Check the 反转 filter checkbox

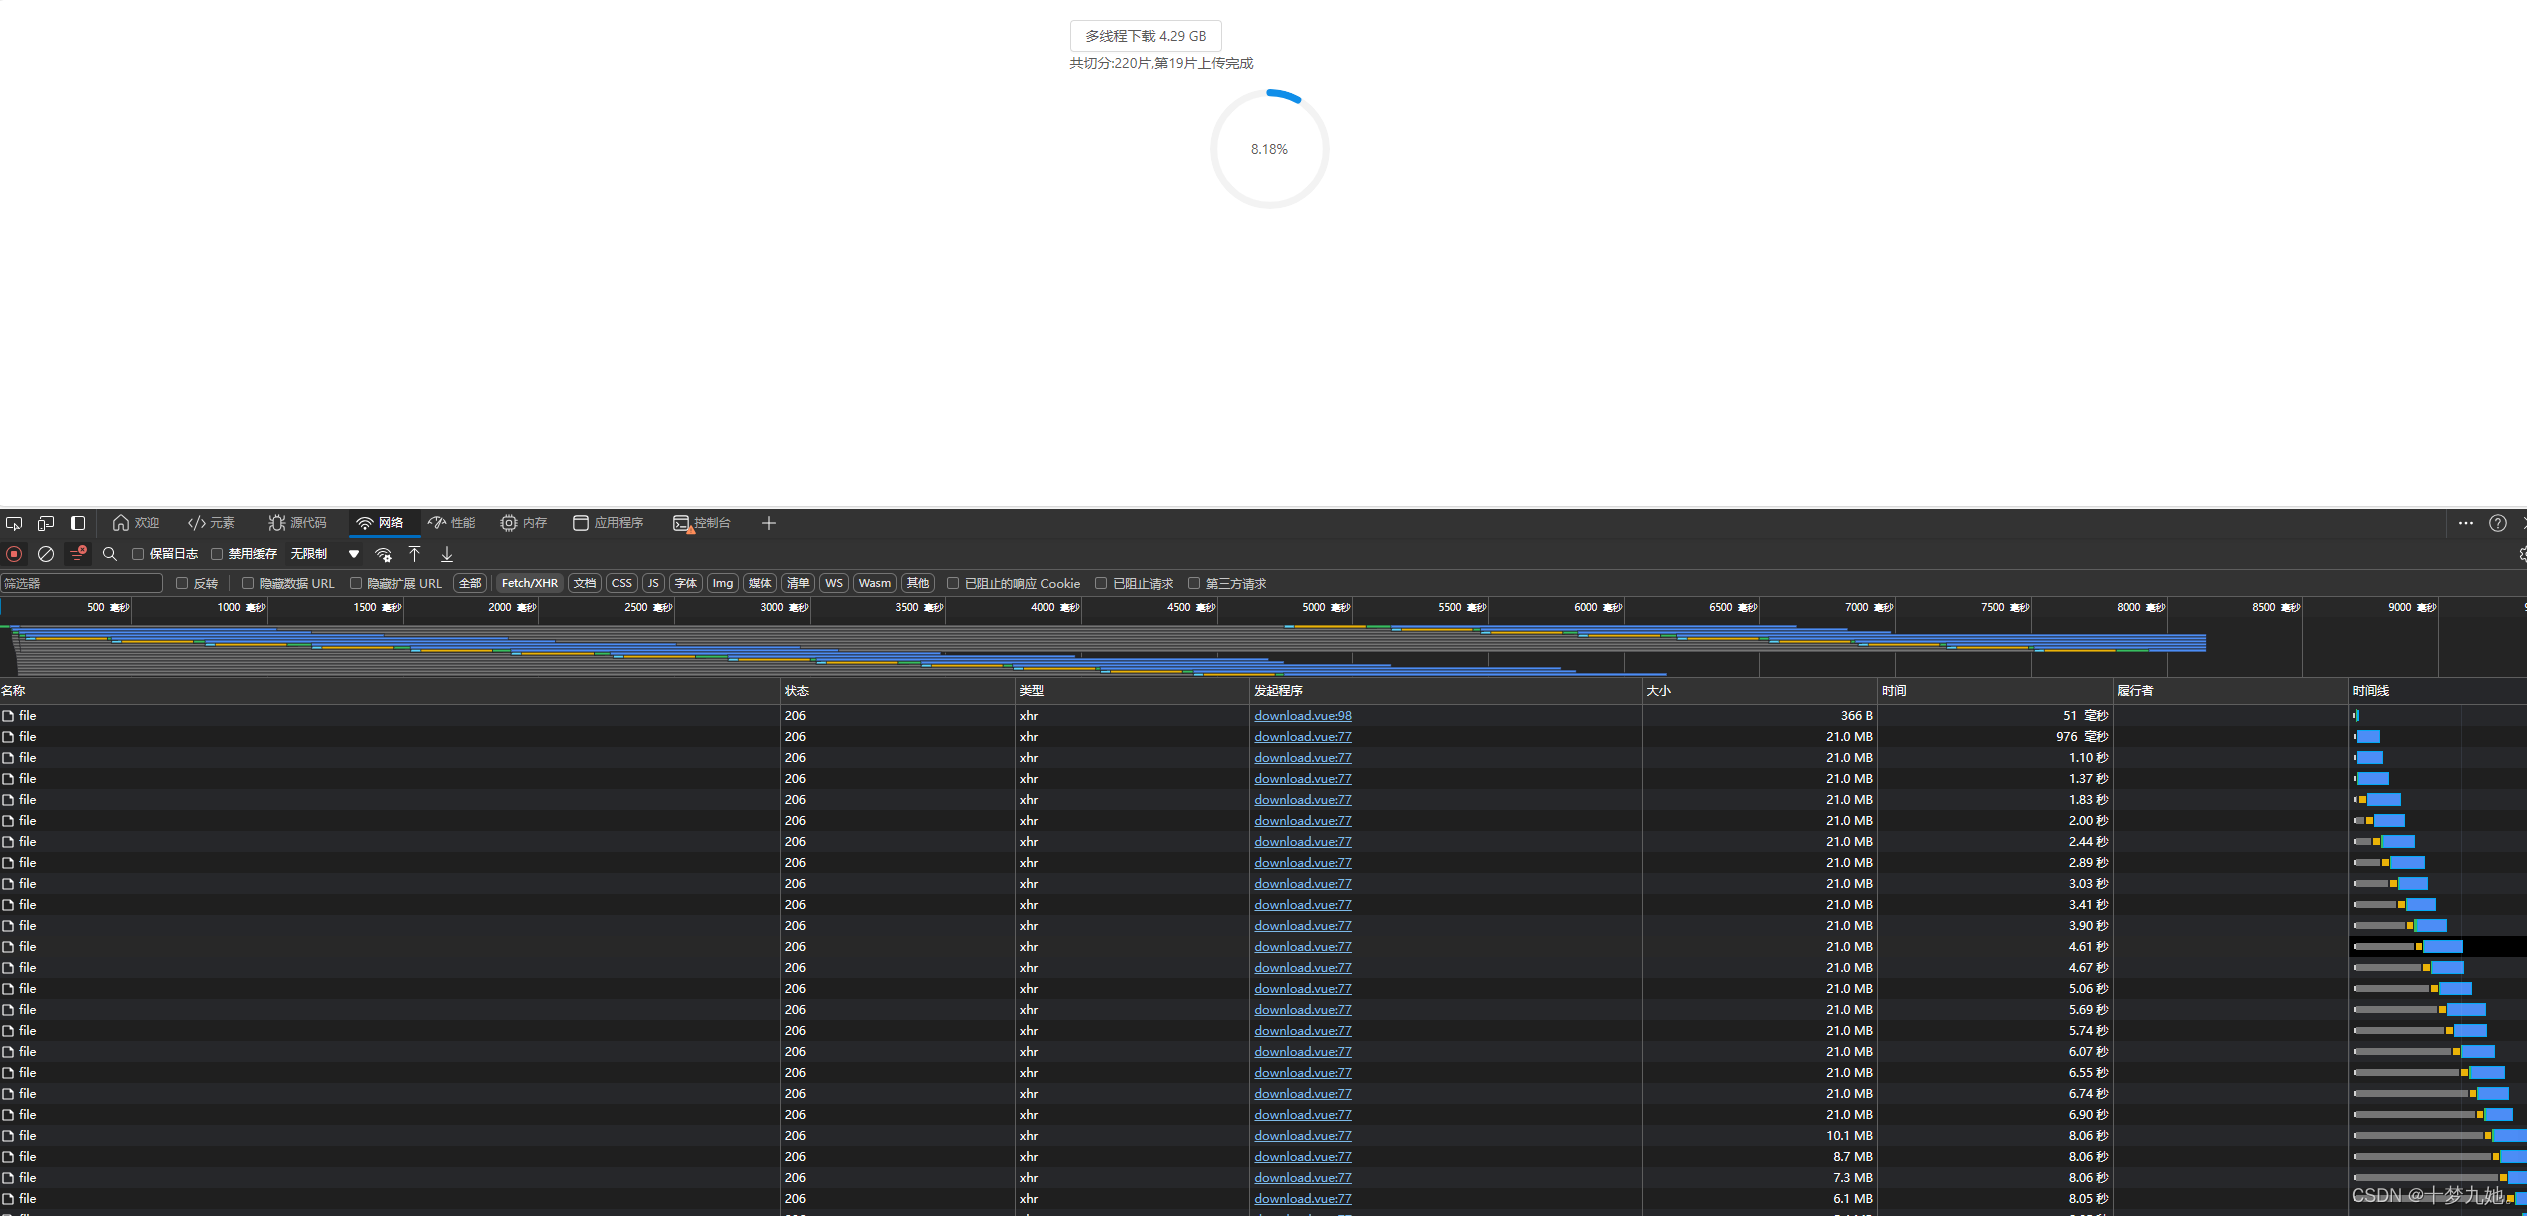pos(182,583)
